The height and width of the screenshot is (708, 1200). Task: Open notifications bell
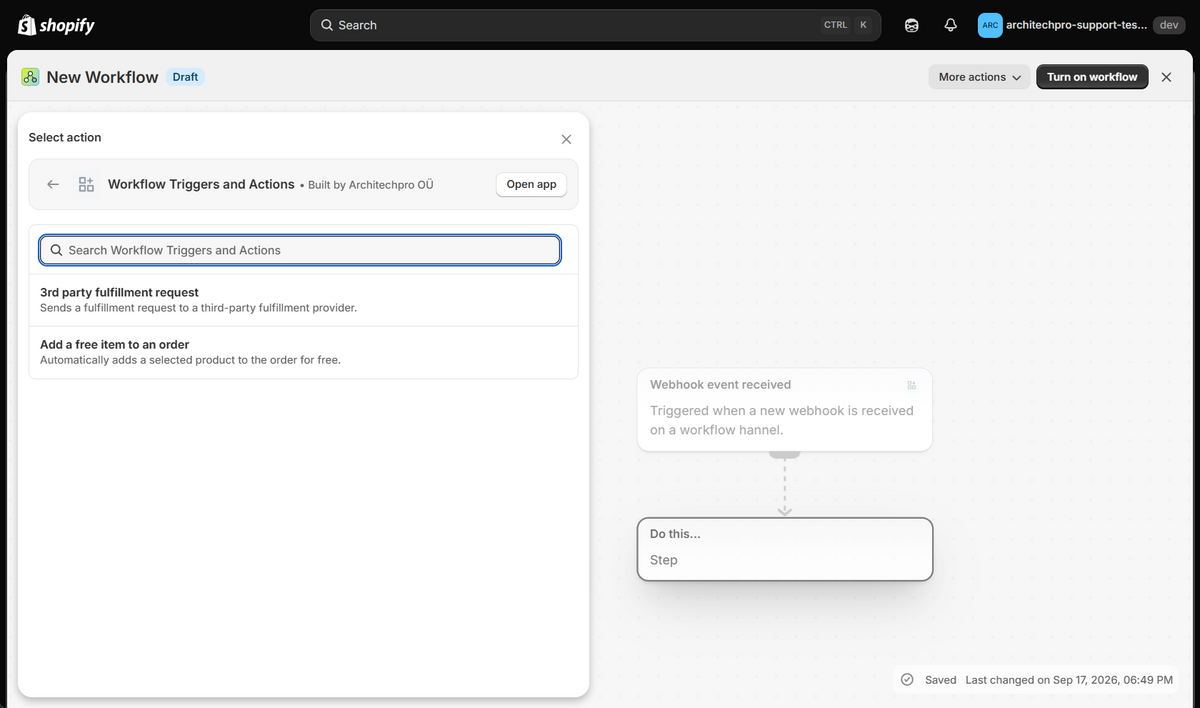click(950, 25)
